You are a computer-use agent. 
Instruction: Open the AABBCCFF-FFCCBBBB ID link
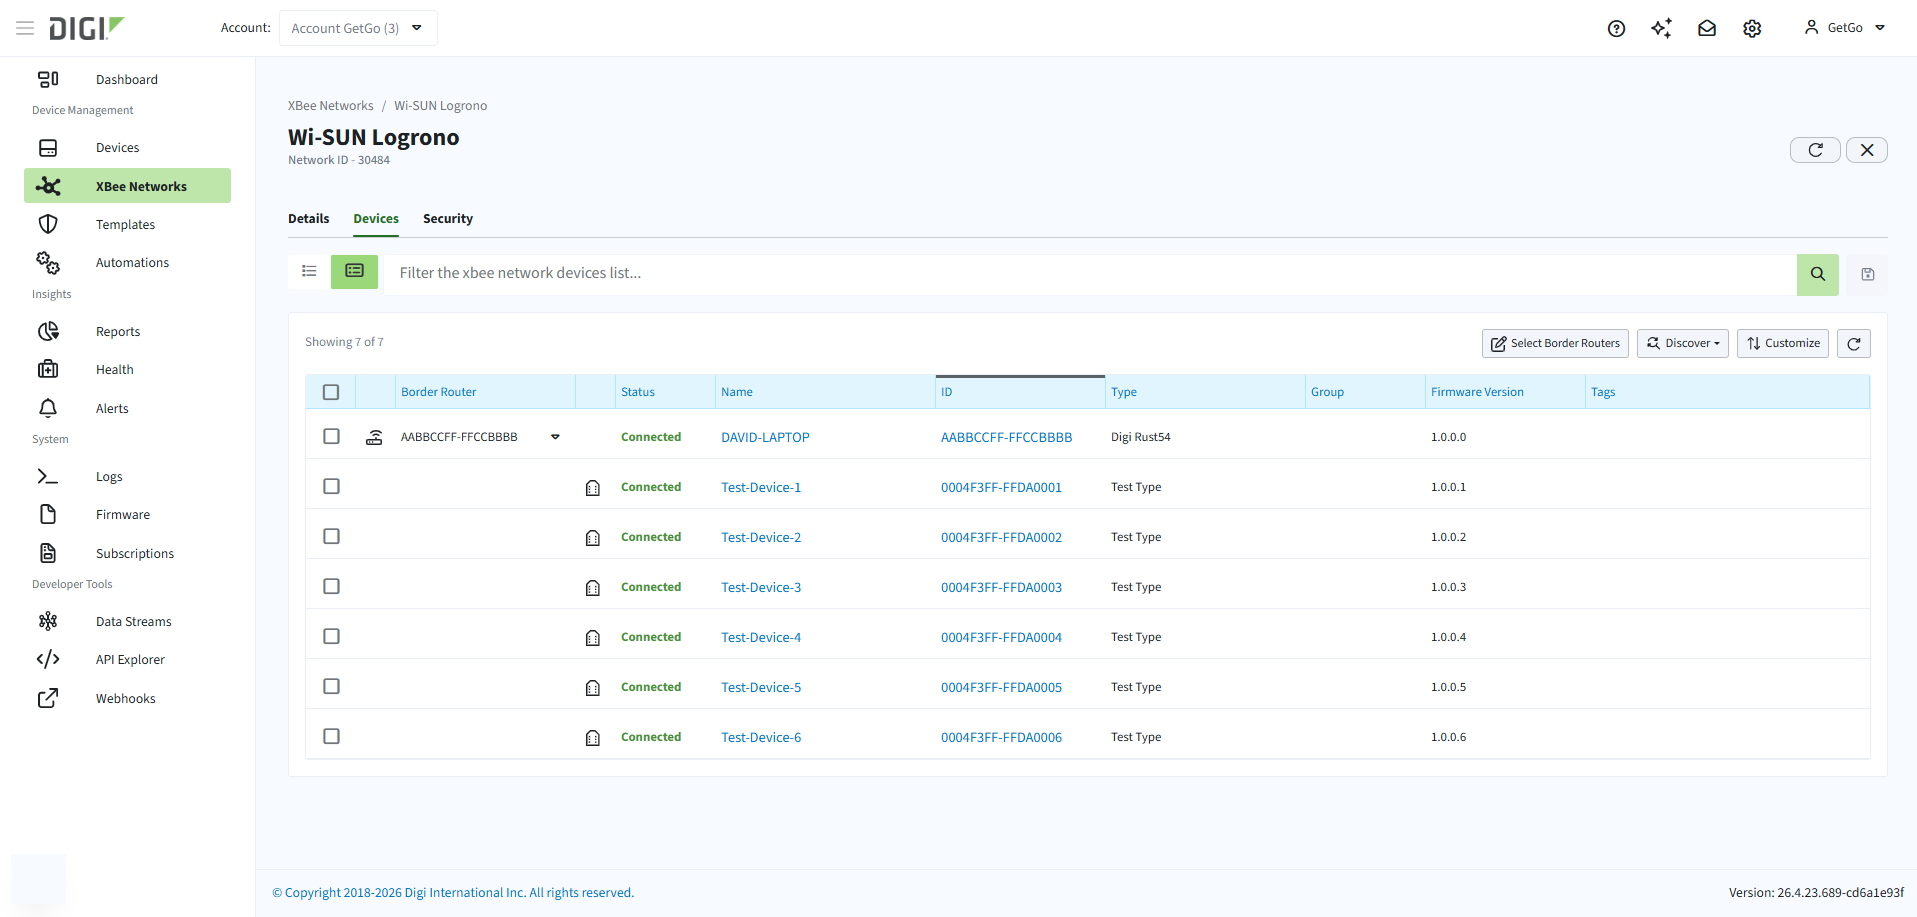[x=1006, y=437]
